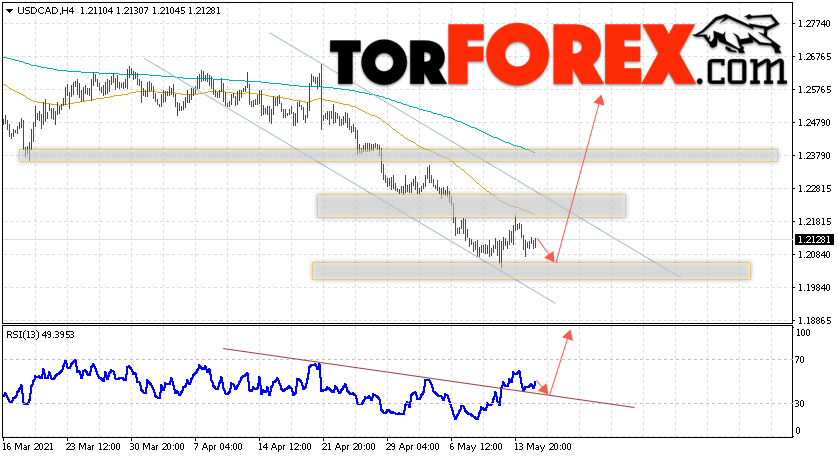The image size is (838, 458).
Task: Click the RSI(13) 49.3953 indicator label
Action: click(41, 335)
